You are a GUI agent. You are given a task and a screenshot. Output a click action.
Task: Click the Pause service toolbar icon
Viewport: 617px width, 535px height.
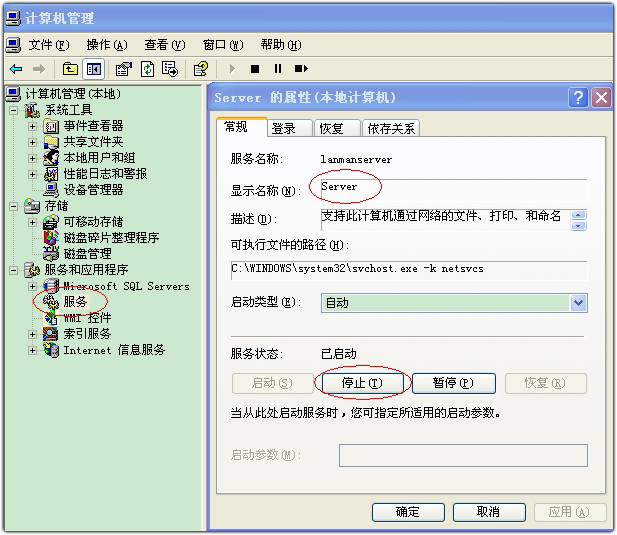point(278,69)
